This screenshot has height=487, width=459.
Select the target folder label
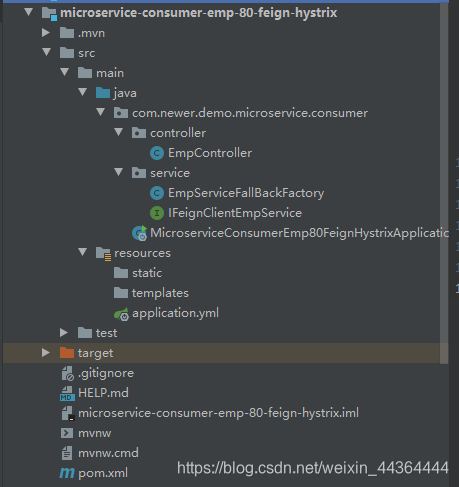95,353
